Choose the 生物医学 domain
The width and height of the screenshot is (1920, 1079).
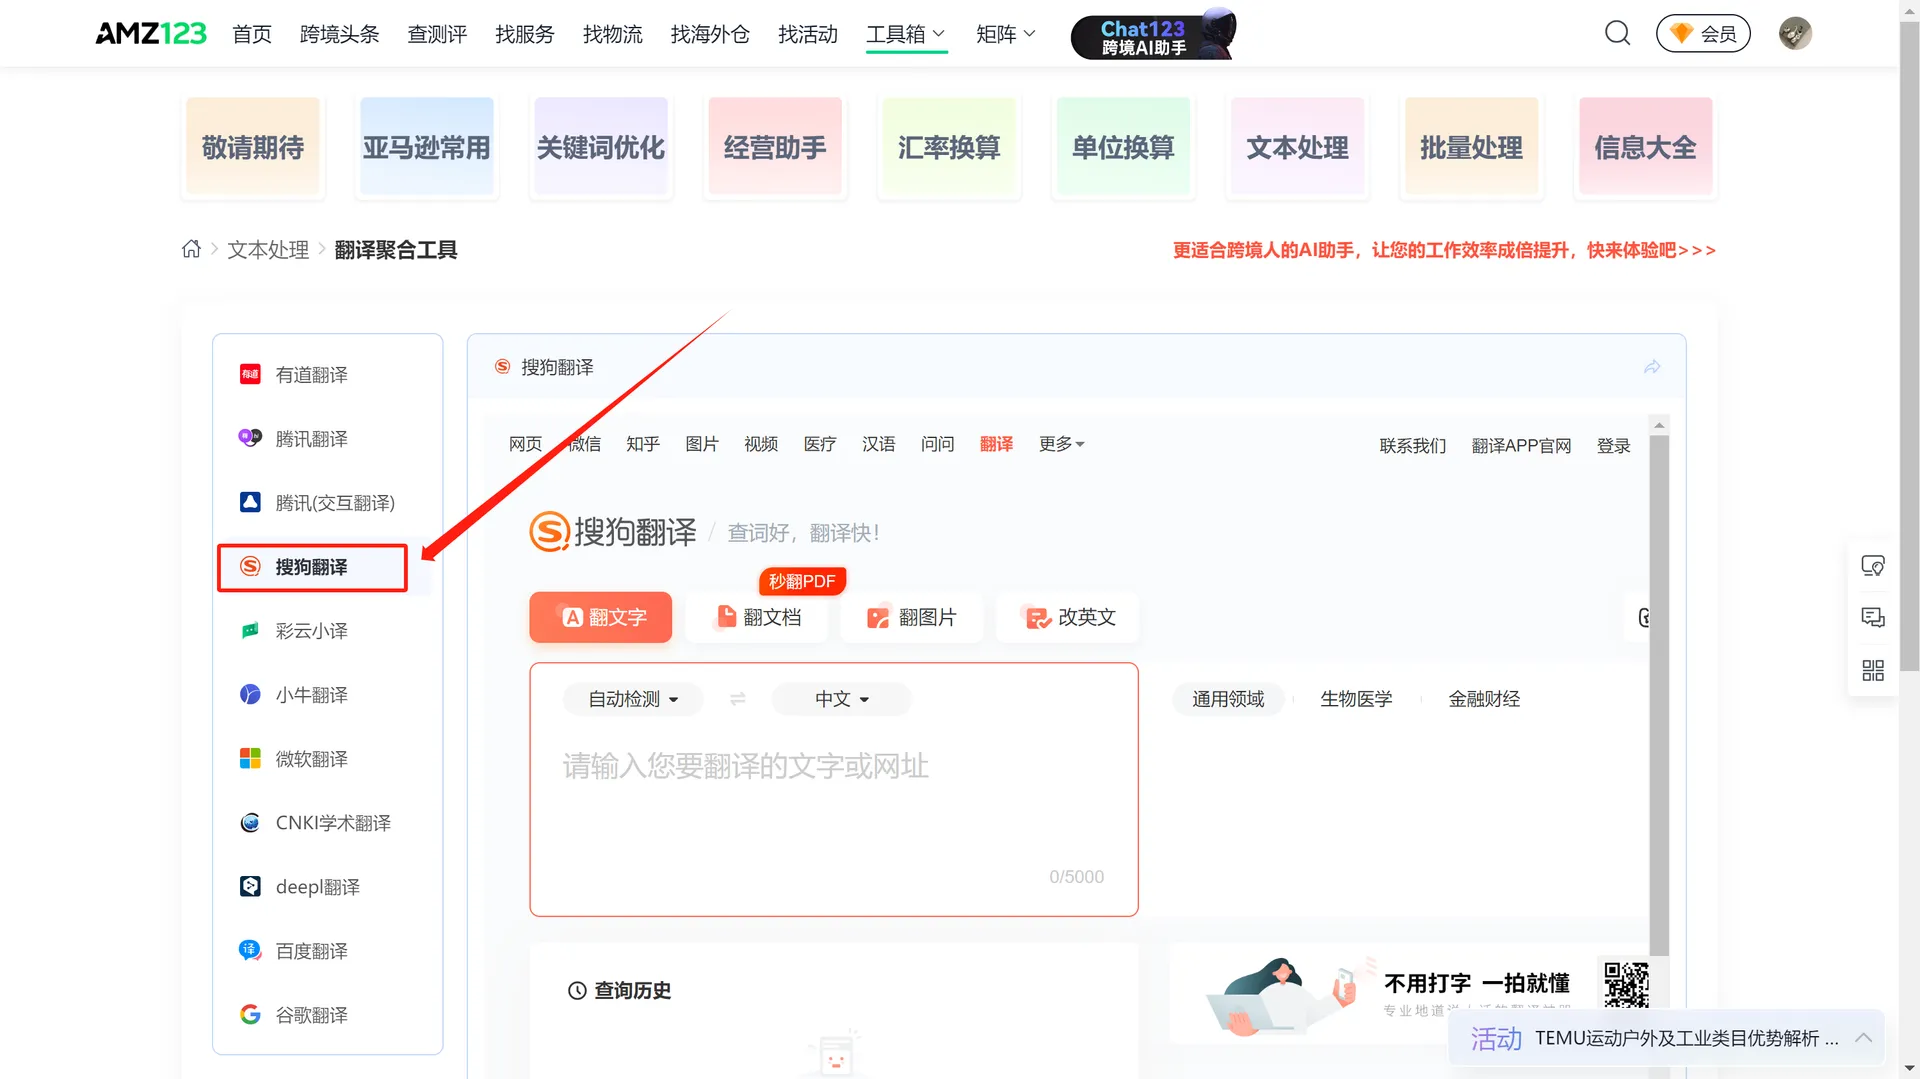click(1356, 699)
